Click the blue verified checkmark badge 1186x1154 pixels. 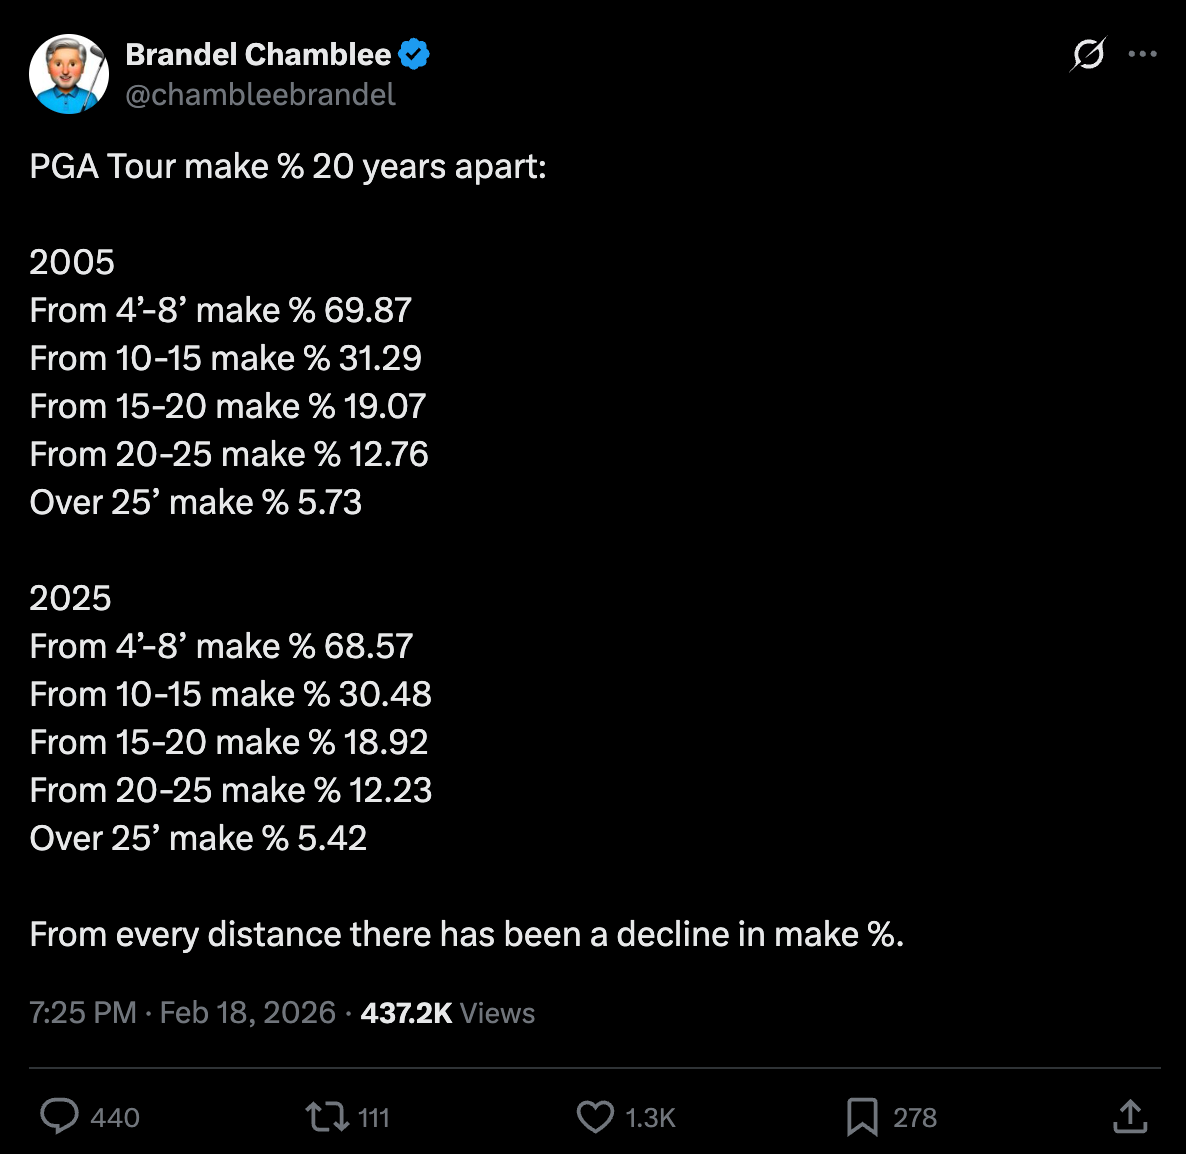pos(414,54)
